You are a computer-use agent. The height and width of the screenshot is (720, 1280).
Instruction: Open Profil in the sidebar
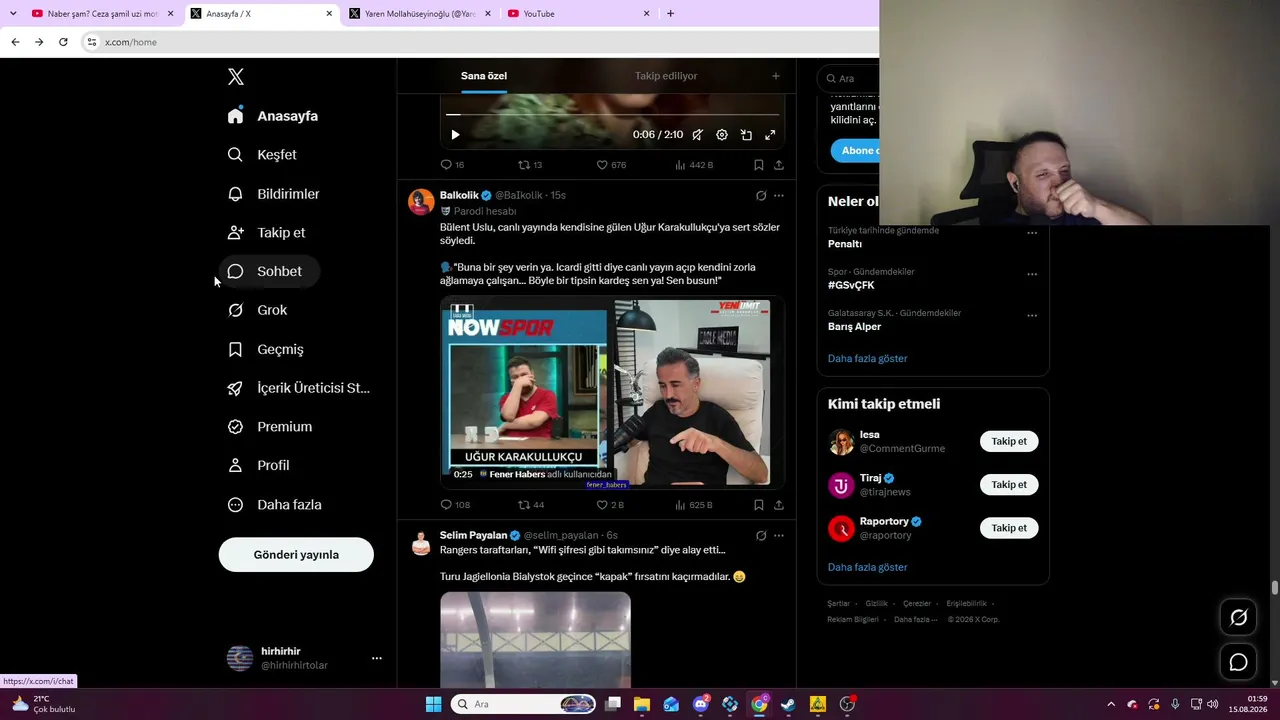(259, 465)
